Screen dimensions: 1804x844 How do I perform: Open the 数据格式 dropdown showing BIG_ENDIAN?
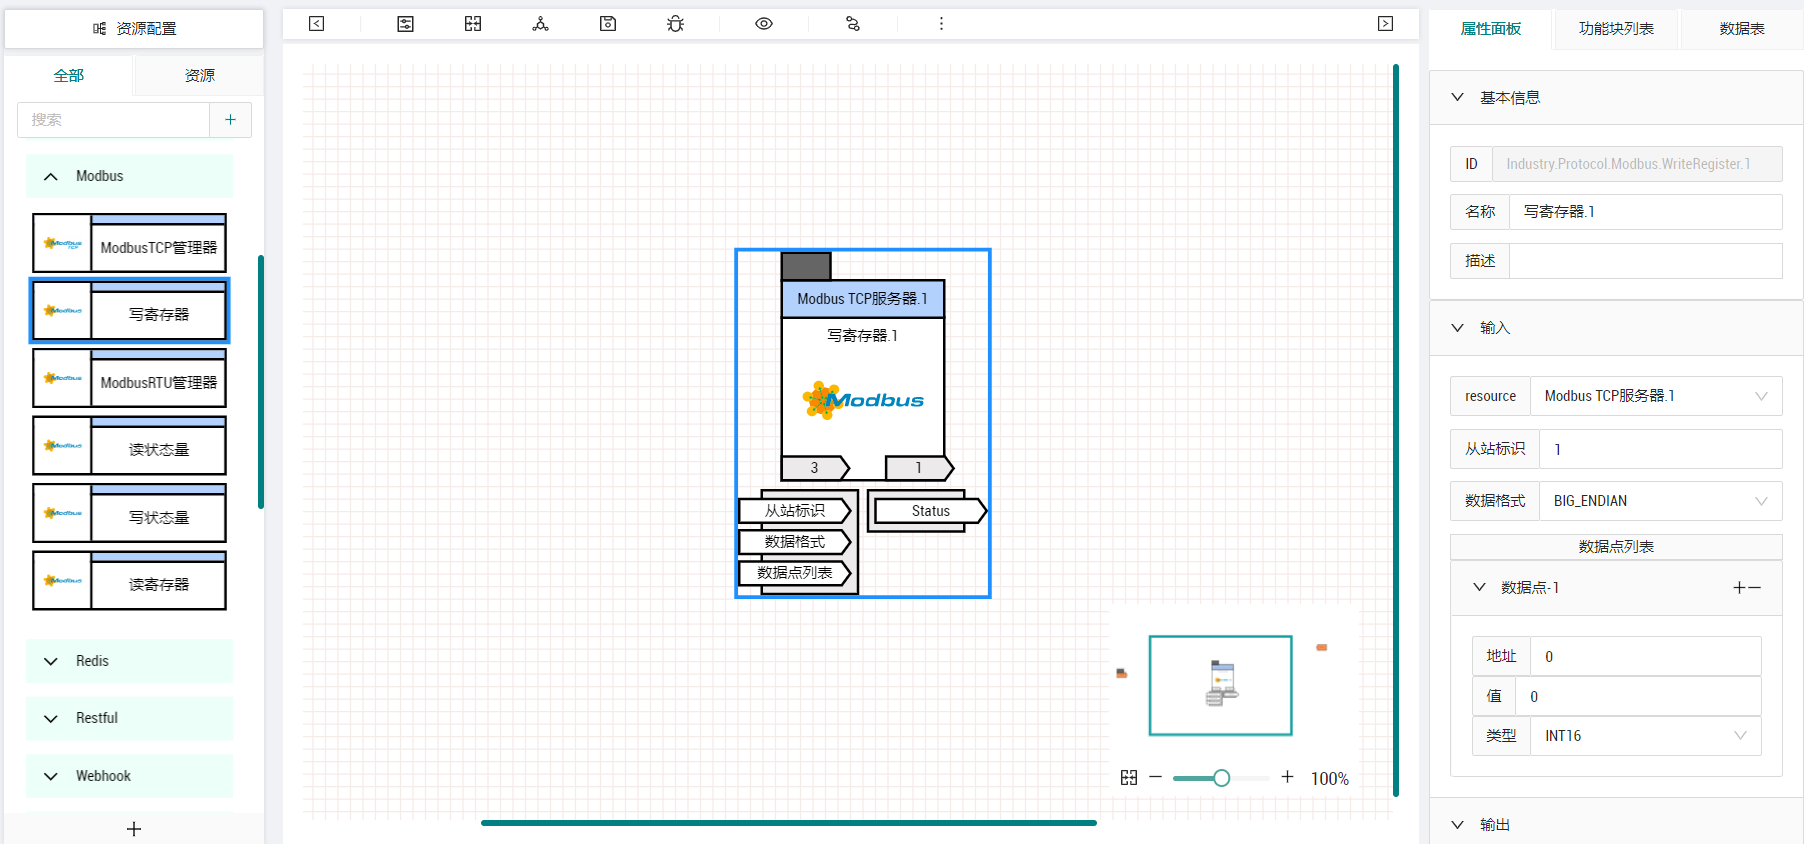tap(1661, 501)
